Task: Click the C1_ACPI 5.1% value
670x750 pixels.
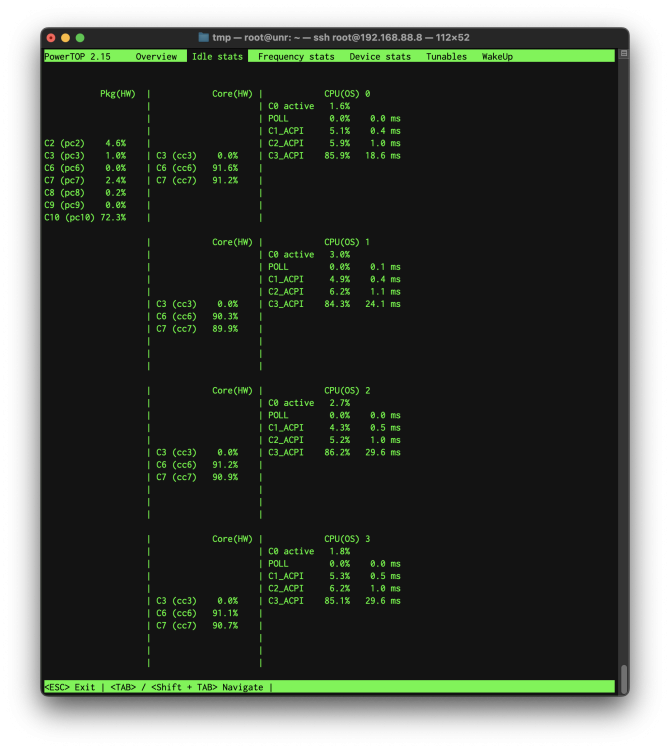Action: click(x=340, y=131)
